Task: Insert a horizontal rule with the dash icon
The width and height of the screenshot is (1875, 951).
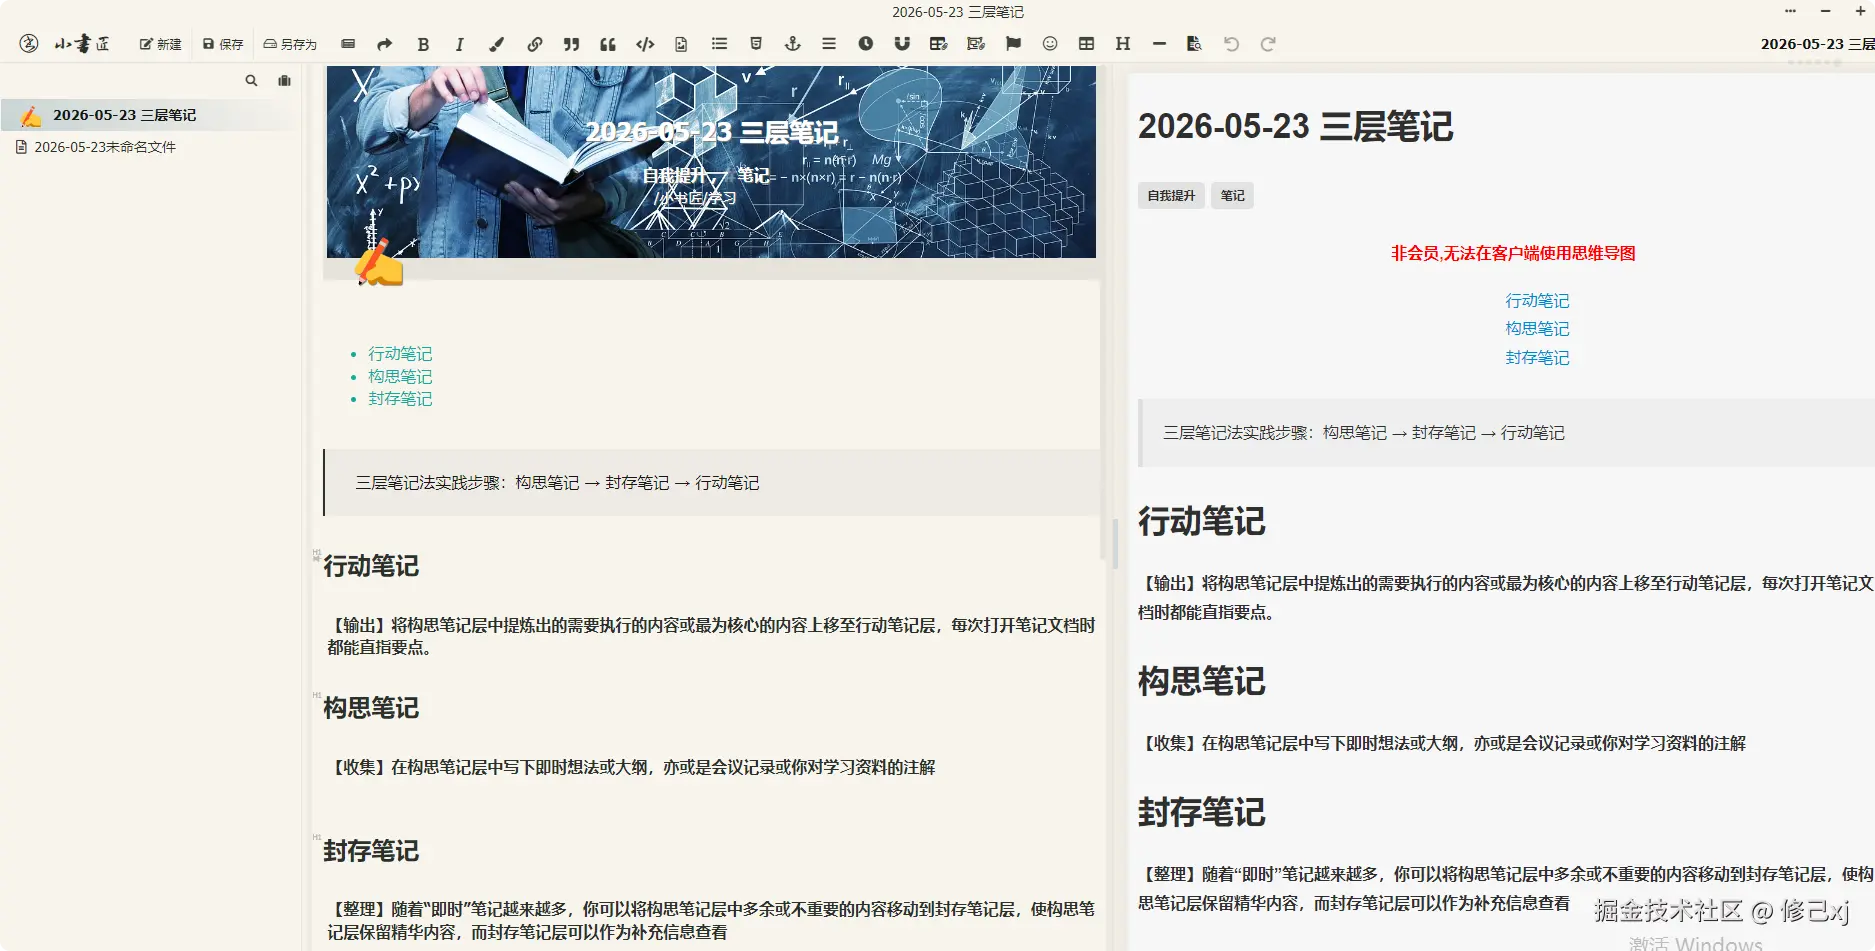Action: 1159,44
